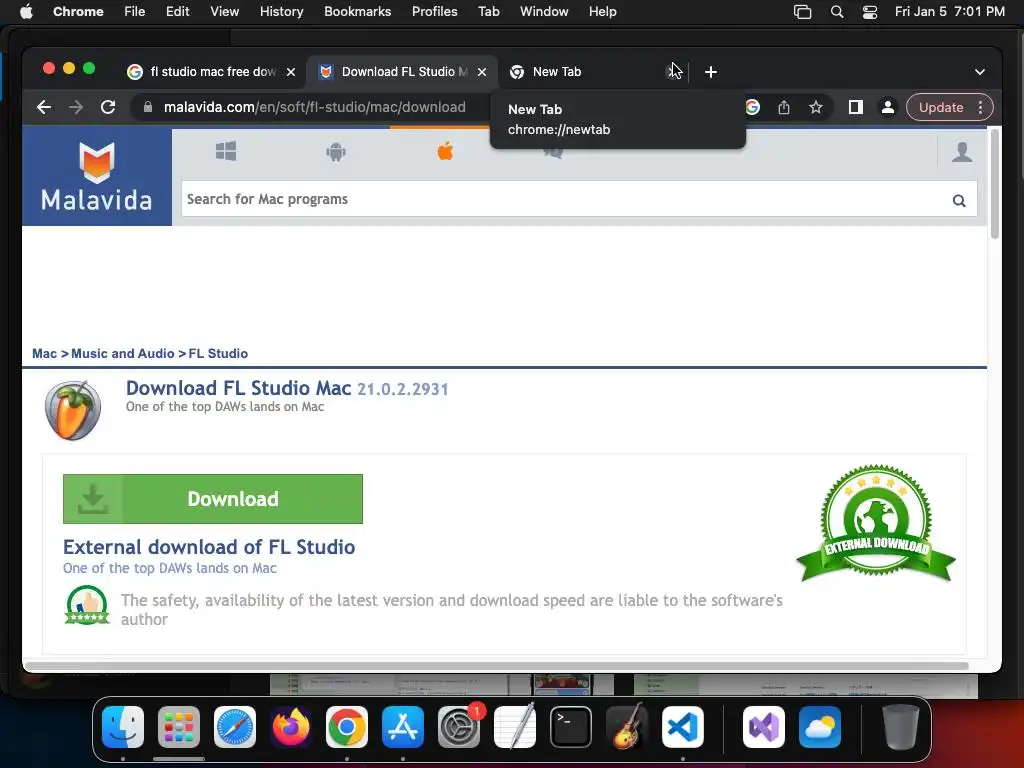This screenshot has height=768, width=1024.
Task: Open the FL Studio breadcrumb link
Action: (218, 353)
